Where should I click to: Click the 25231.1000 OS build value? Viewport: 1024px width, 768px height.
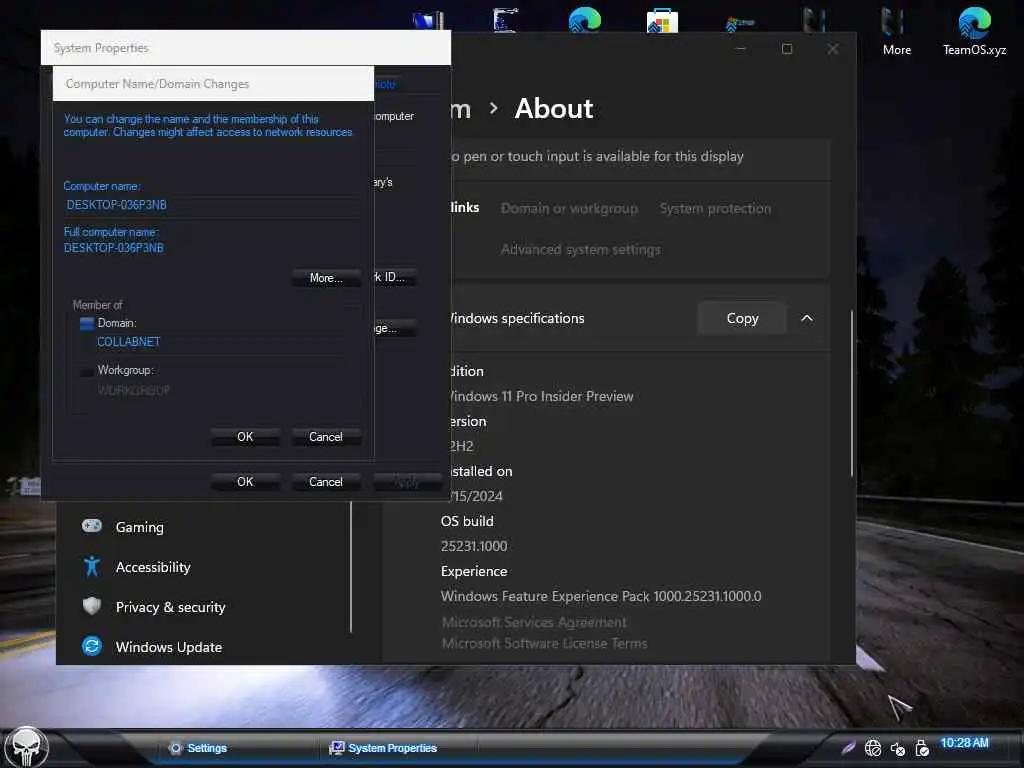[474, 546]
